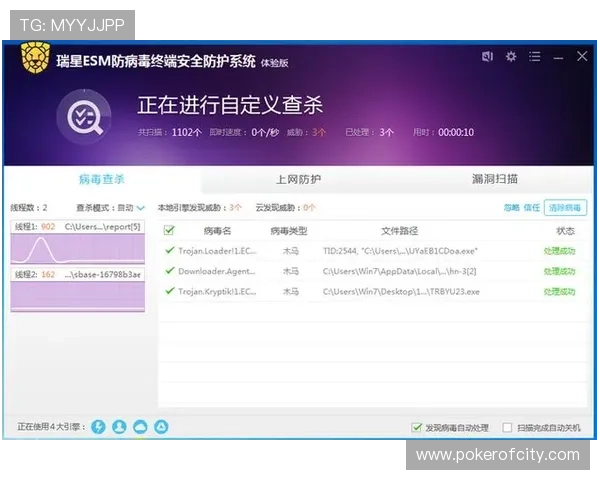Image resolution: width=600 pixels, height=480 pixels.
Task: Click the 本地引擎发现威胁 3个 label
Action: tap(199, 208)
